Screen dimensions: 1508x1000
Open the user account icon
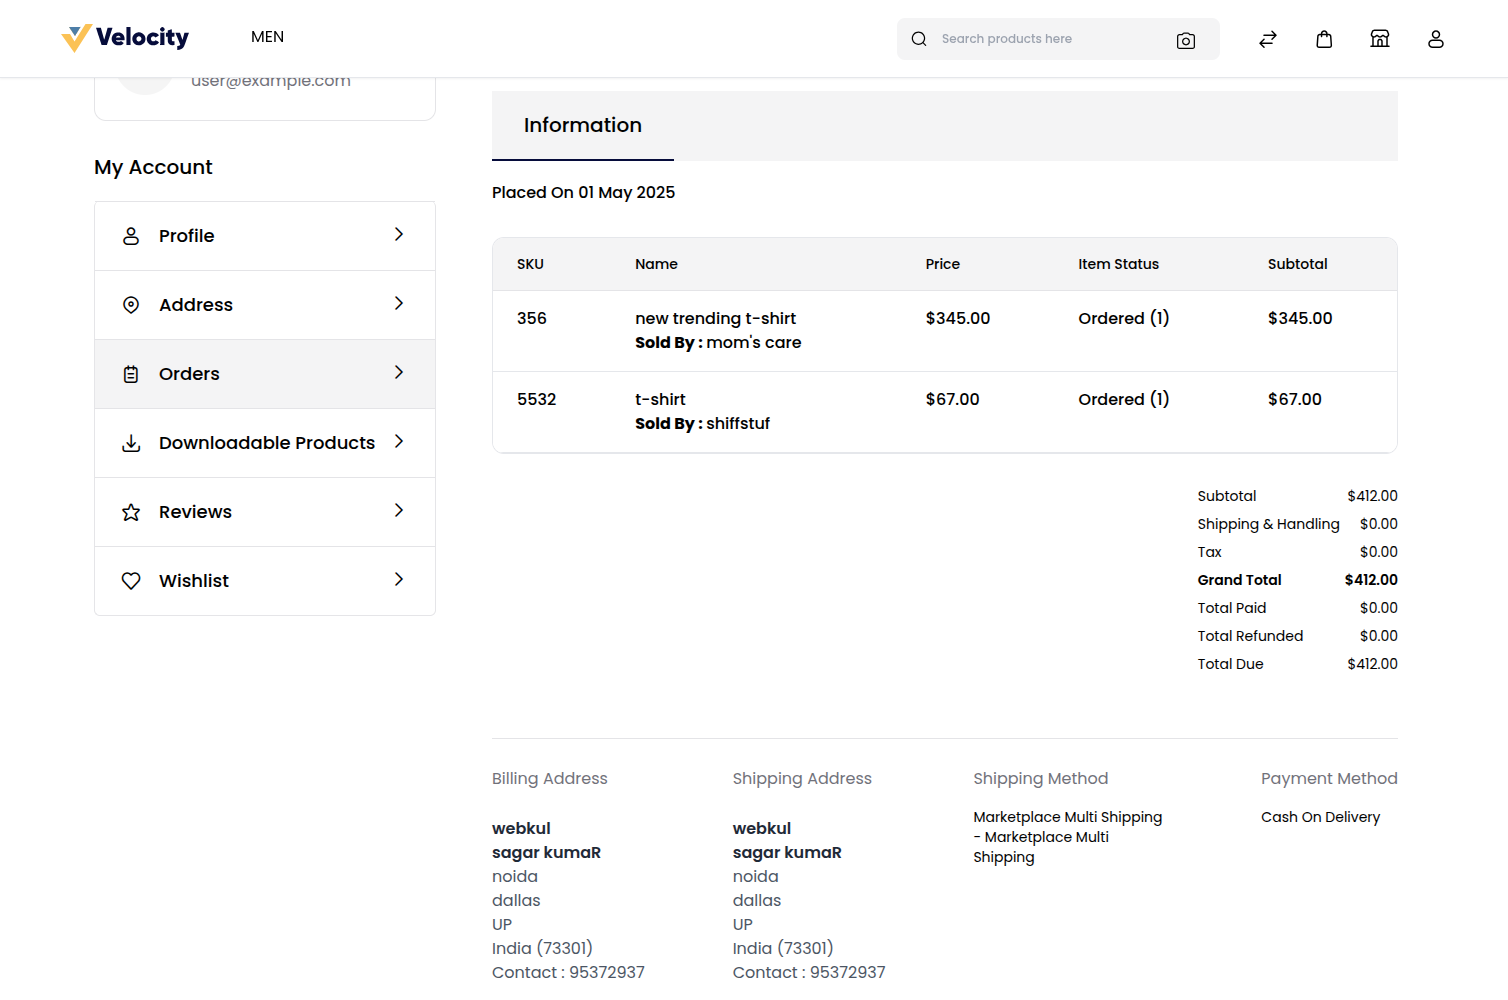pos(1436,39)
